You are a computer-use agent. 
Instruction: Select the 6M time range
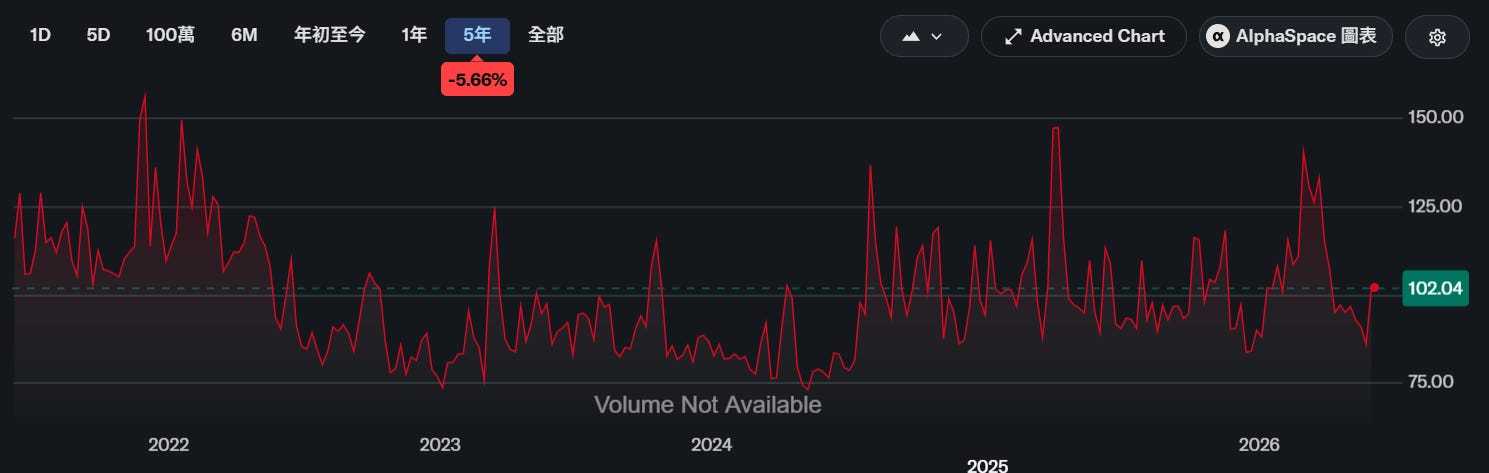pos(244,35)
